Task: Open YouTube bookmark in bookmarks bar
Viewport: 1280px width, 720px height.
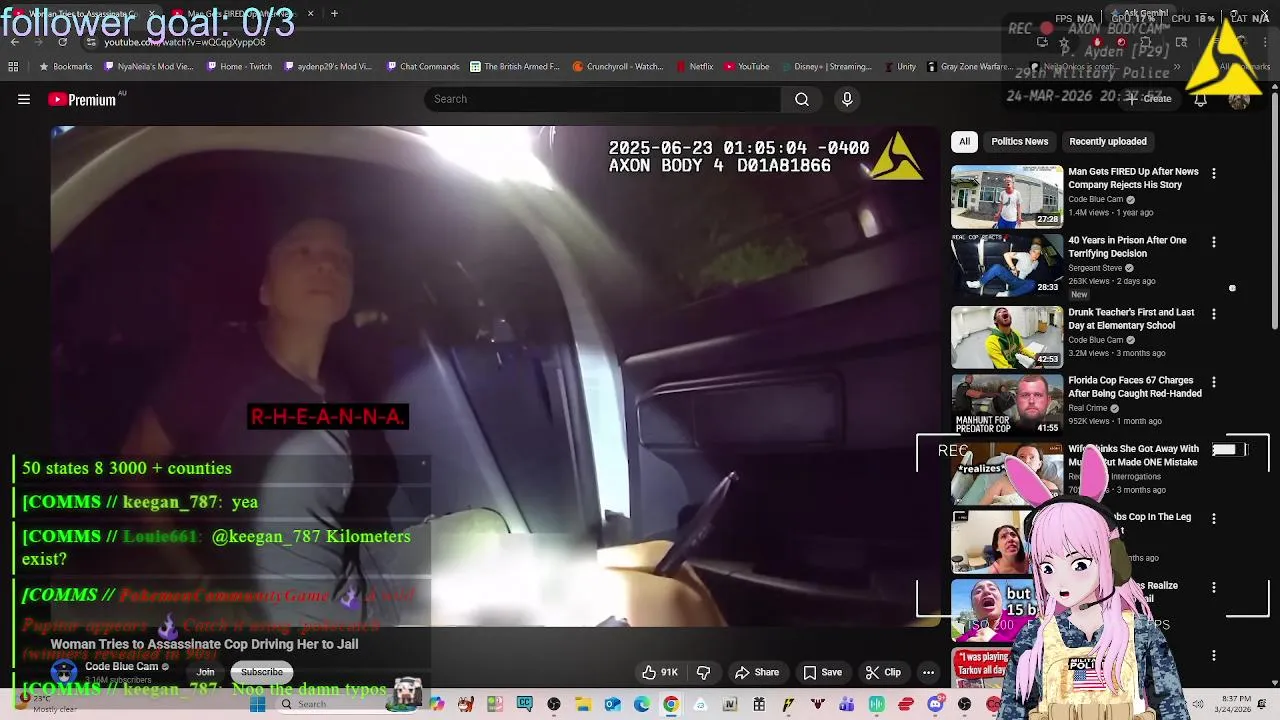Action: pyautogui.click(x=747, y=67)
